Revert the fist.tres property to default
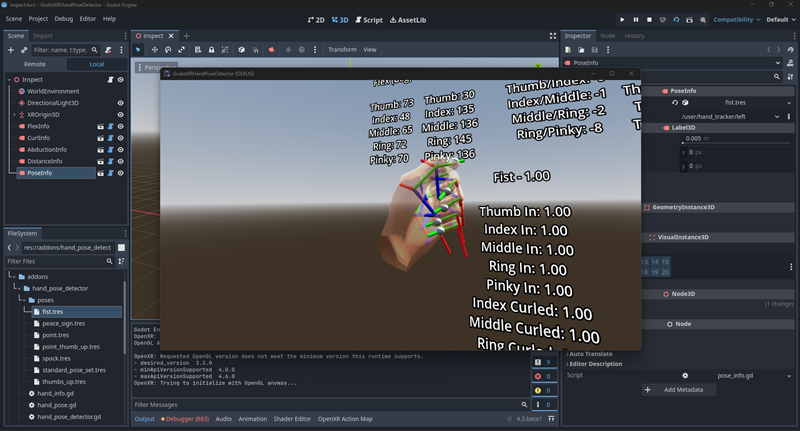The image size is (800, 431). (675, 103)
